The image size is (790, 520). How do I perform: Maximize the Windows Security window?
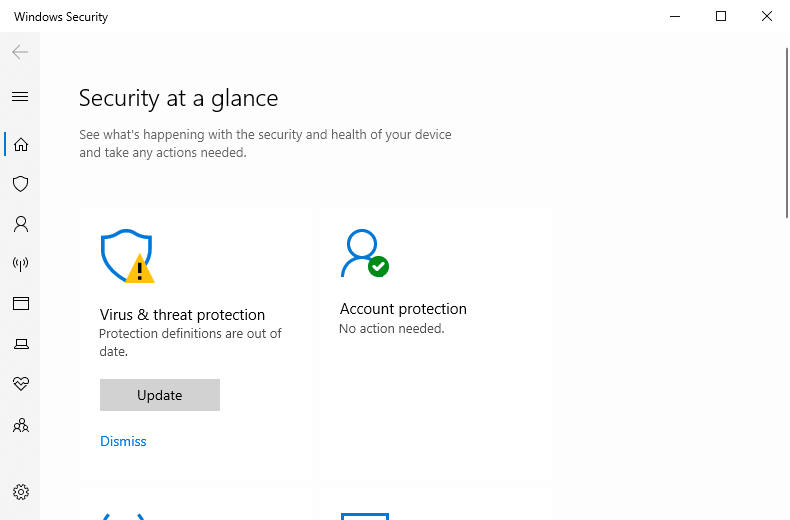click(721, 16)
